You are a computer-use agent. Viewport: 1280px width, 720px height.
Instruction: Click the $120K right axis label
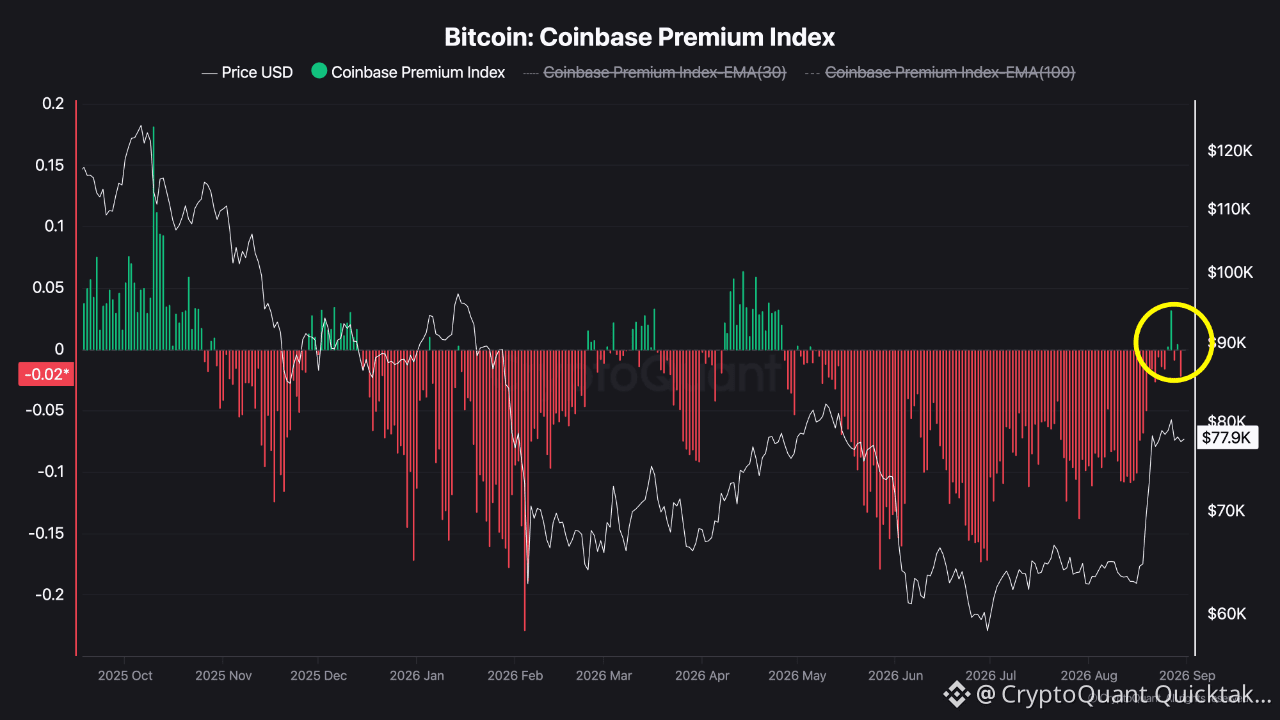coord(1230,151)
